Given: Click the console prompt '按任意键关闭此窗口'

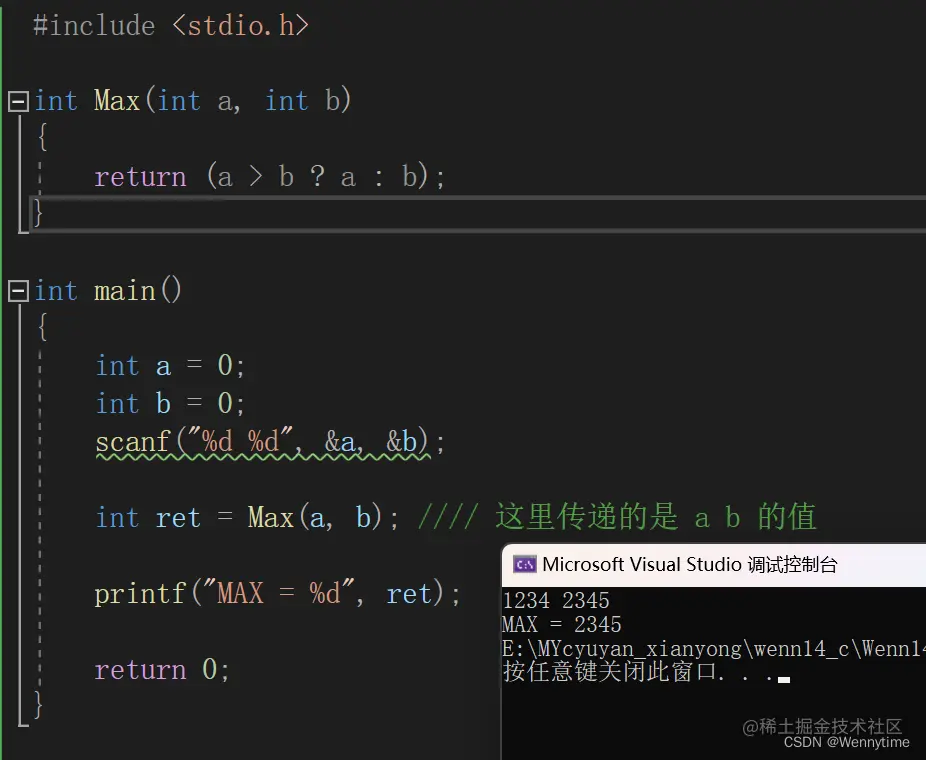Looking at the screenshot, I should [x=609, y=671].
